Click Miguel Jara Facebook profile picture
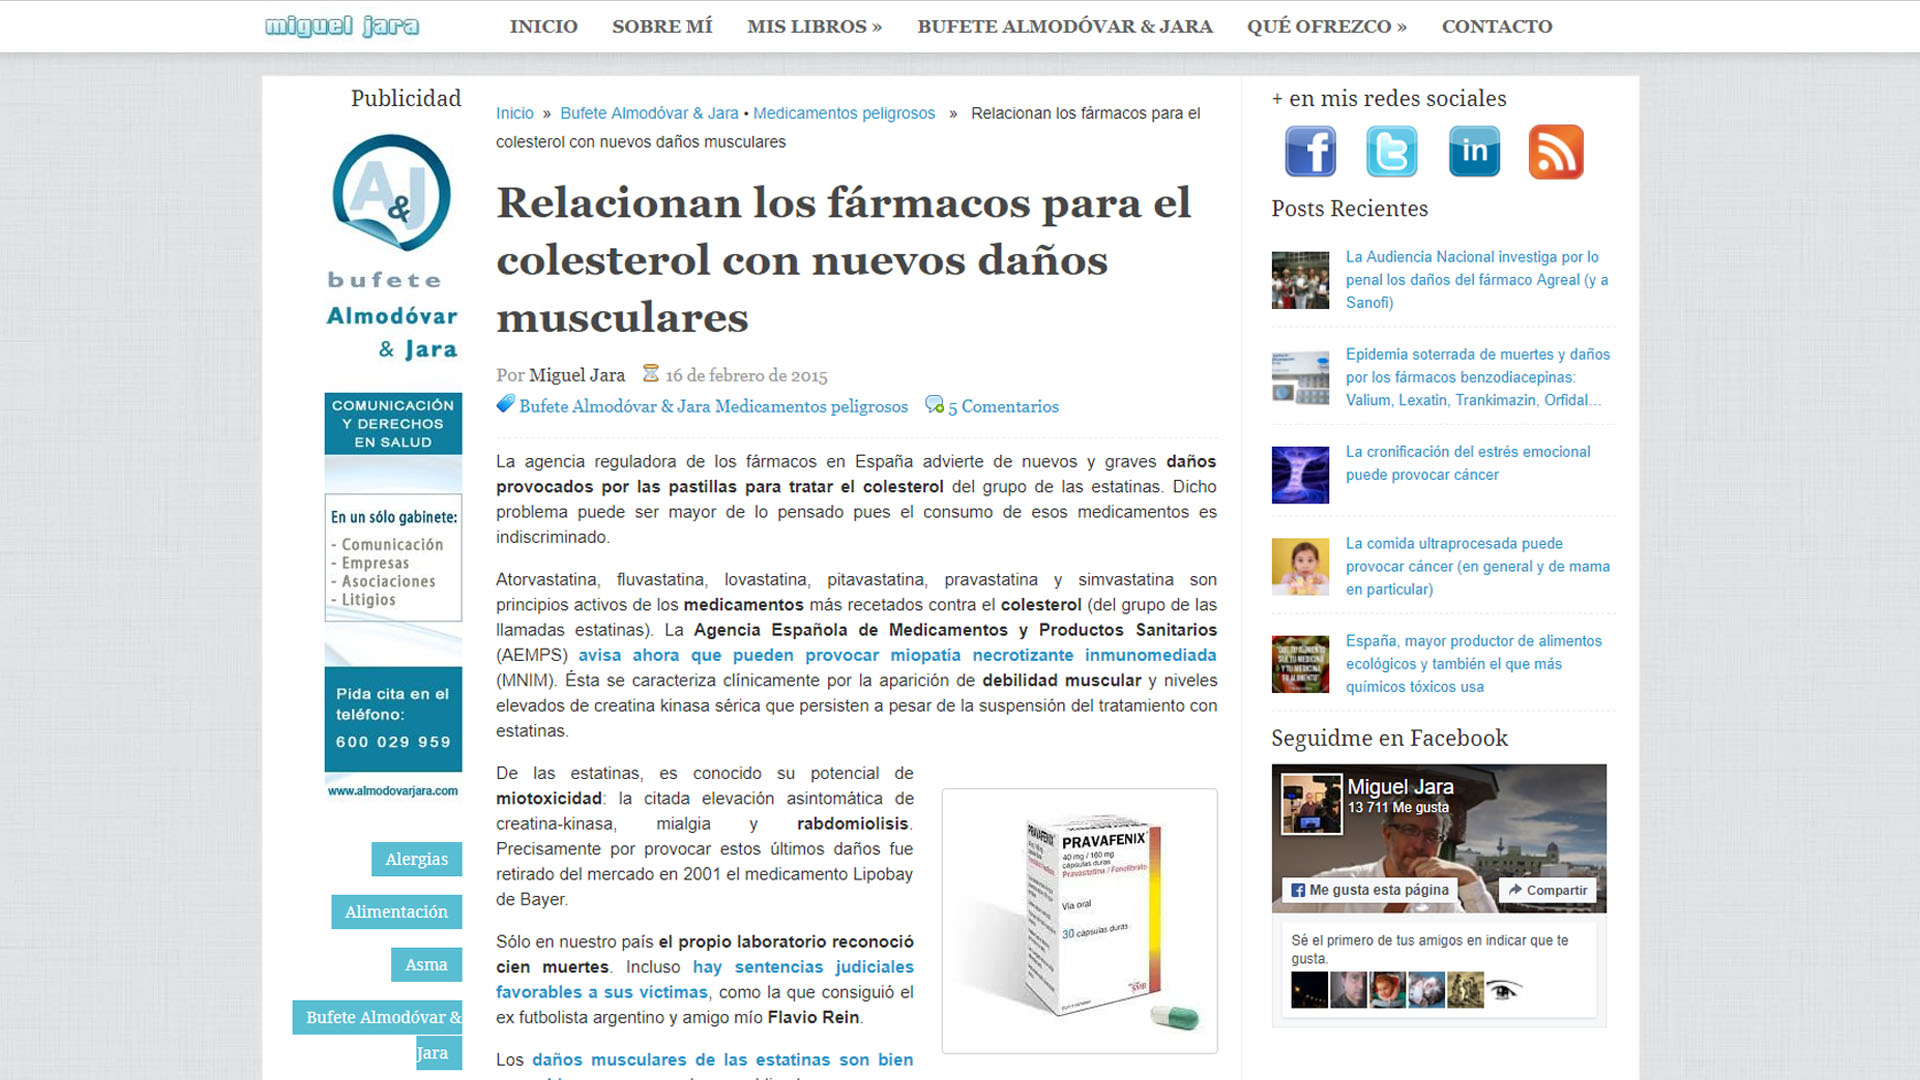Image resolution: width=1920 pixels, height=1080 pixels. click(1312, 804)
